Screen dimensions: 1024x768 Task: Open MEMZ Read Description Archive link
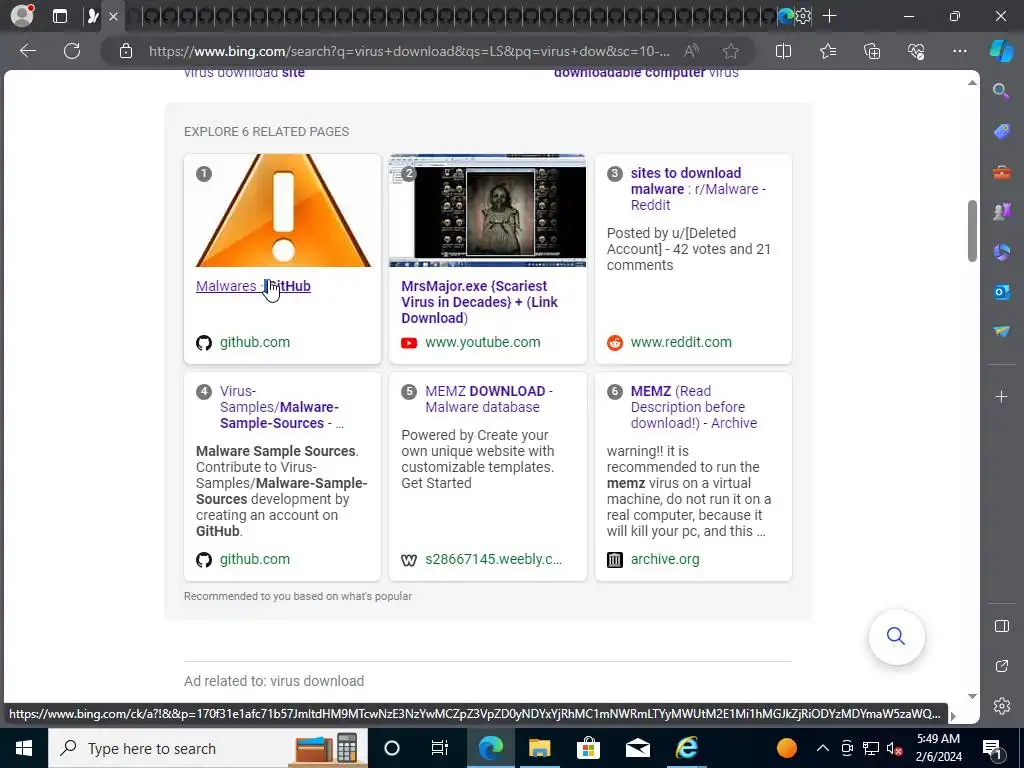[694, 407]
